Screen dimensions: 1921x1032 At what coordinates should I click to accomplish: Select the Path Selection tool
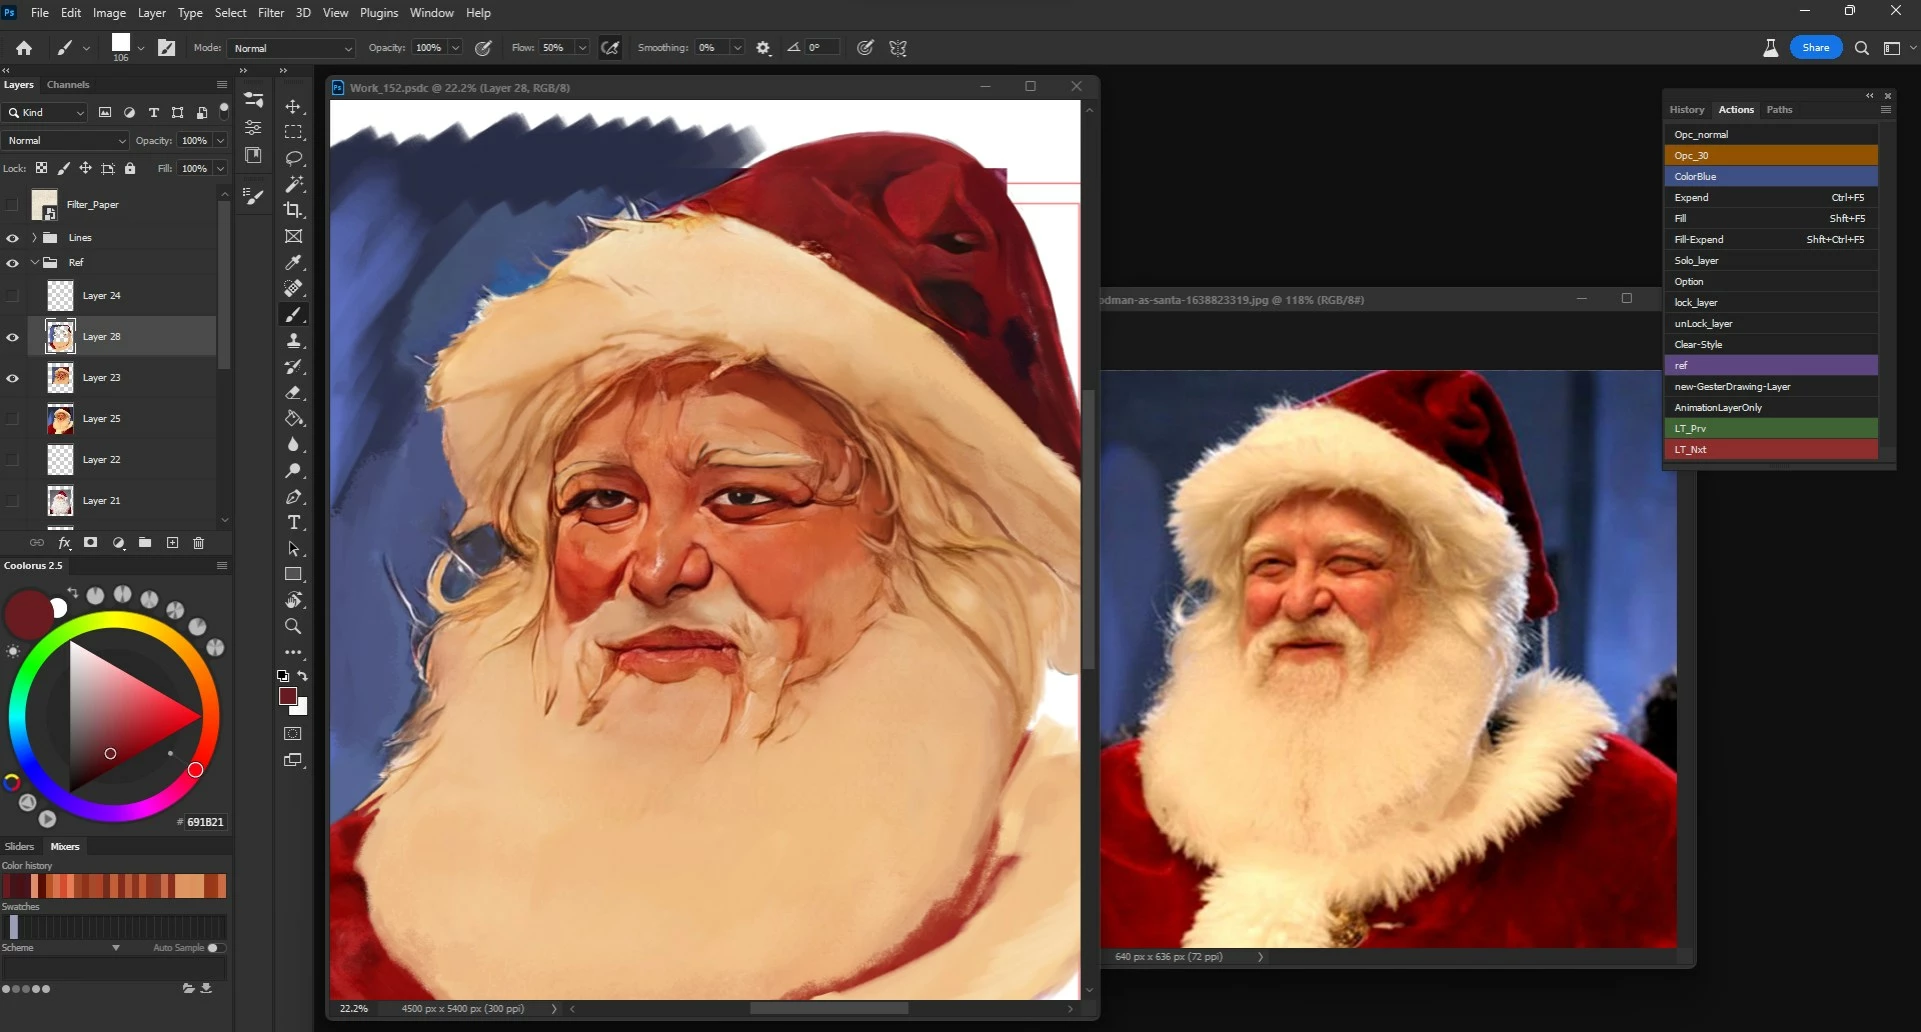(293, 549)
